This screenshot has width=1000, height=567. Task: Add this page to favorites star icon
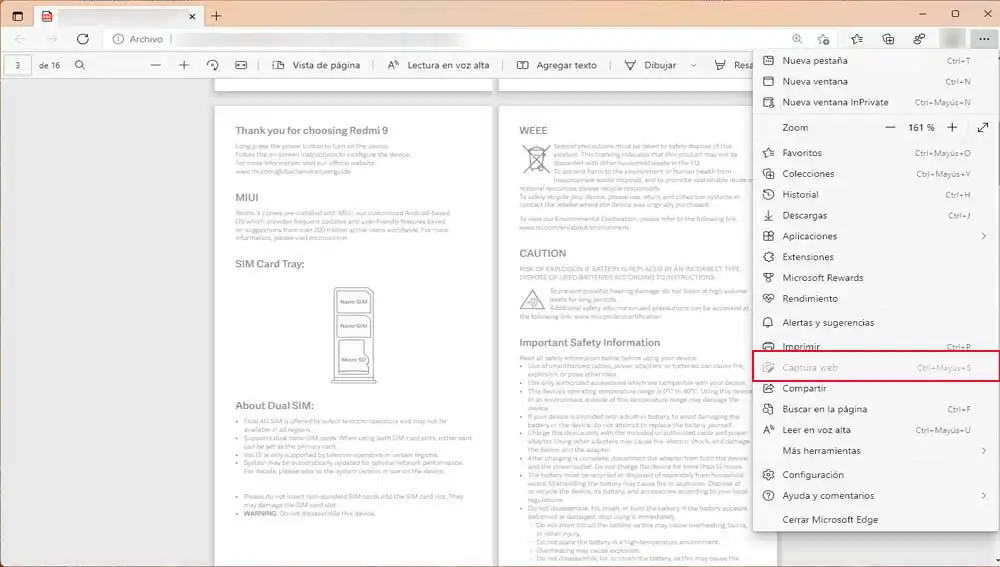coord(823,39)
